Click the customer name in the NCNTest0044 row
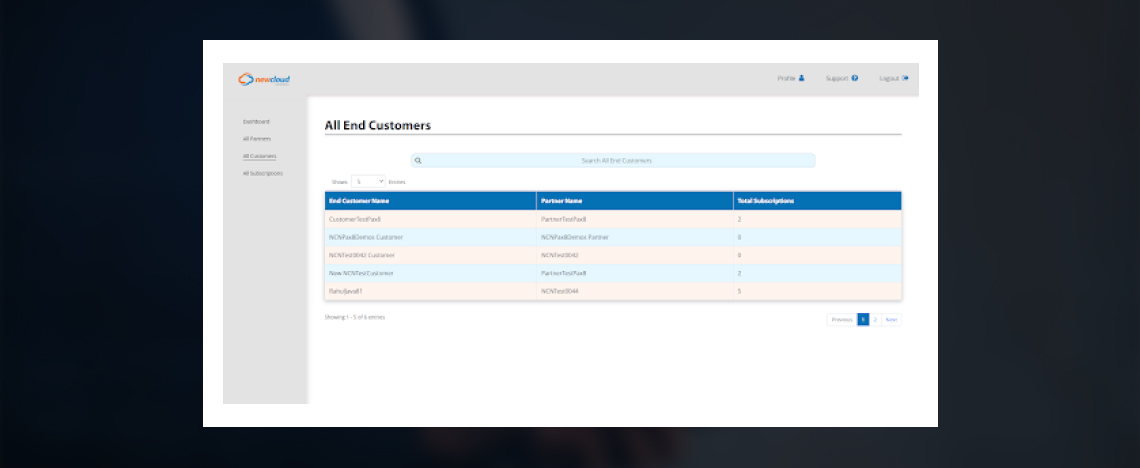This screenshot has width=1140, height=468. pos(430,291)
